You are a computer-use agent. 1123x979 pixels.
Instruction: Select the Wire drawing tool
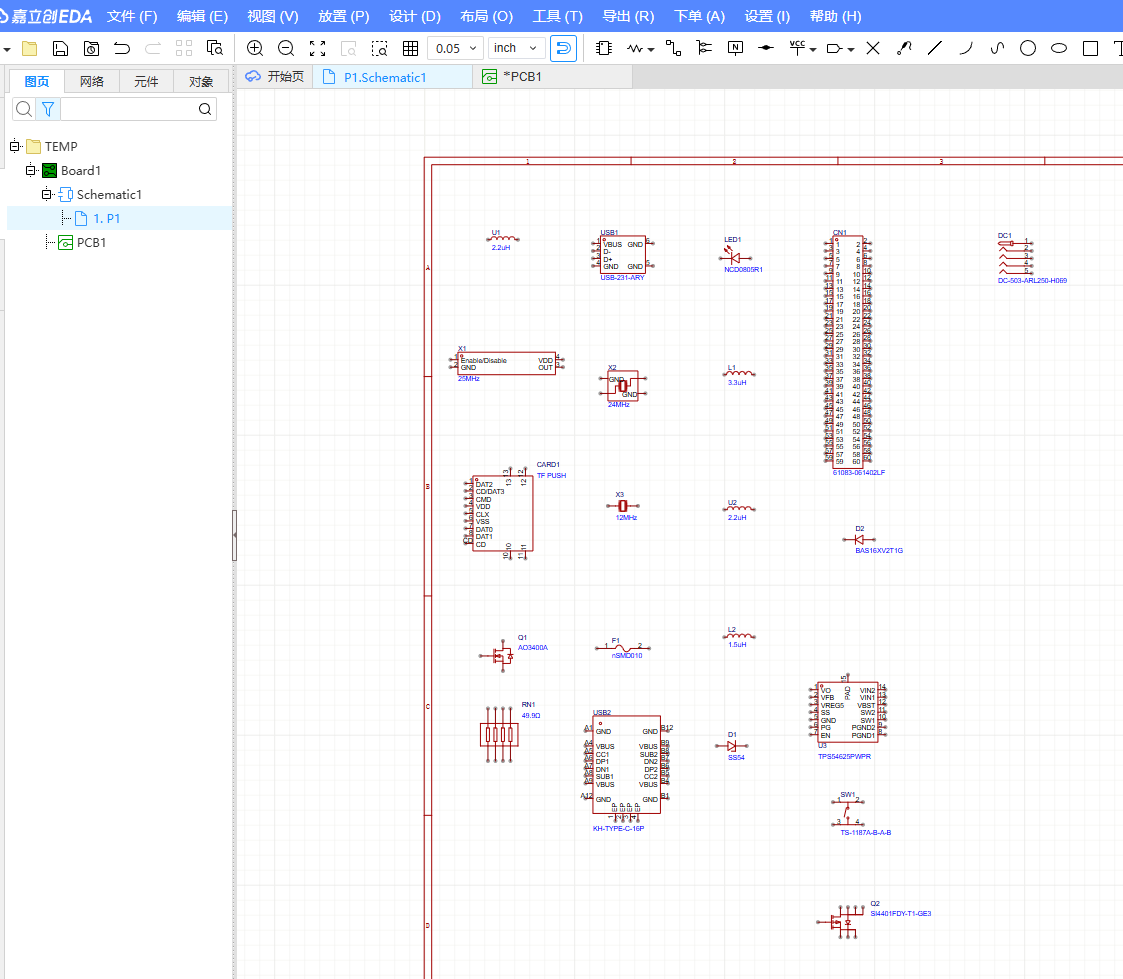click(673, 49)
